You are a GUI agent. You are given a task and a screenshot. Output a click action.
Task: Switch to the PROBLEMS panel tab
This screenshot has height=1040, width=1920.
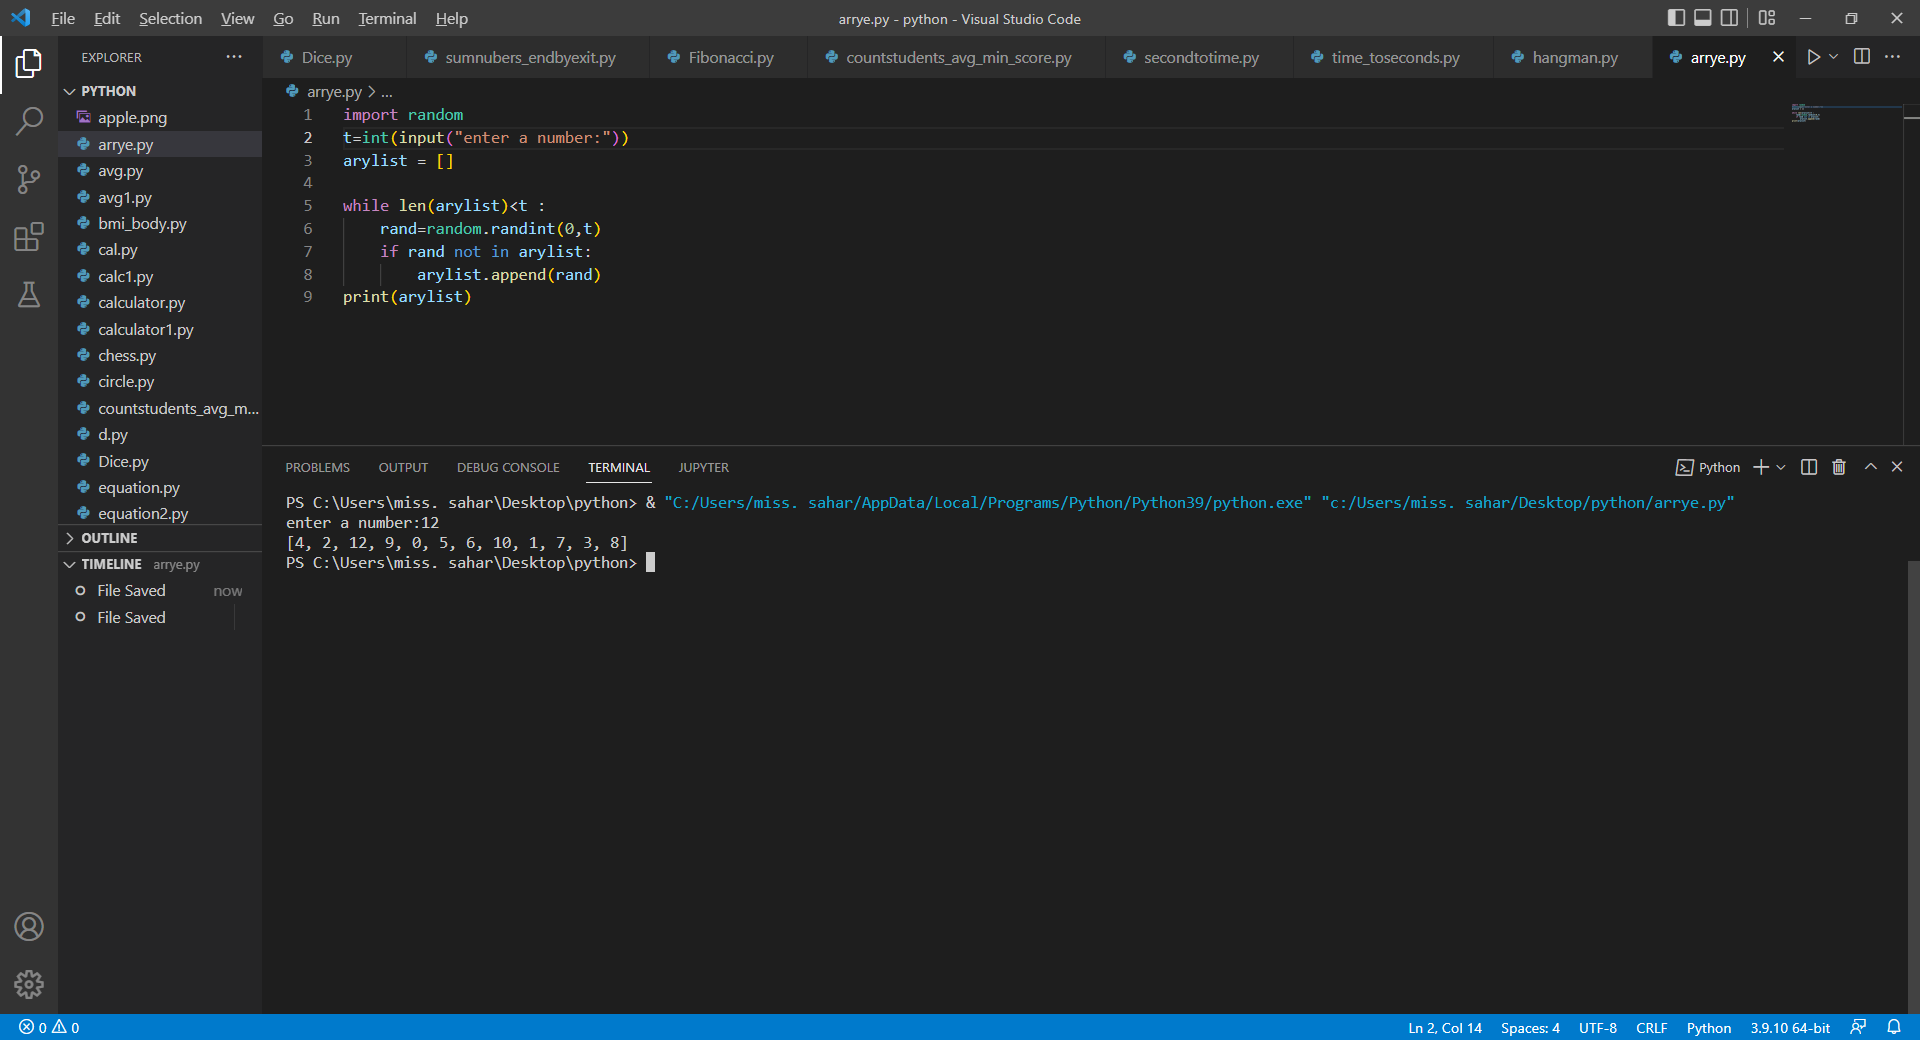click(318, 467)
